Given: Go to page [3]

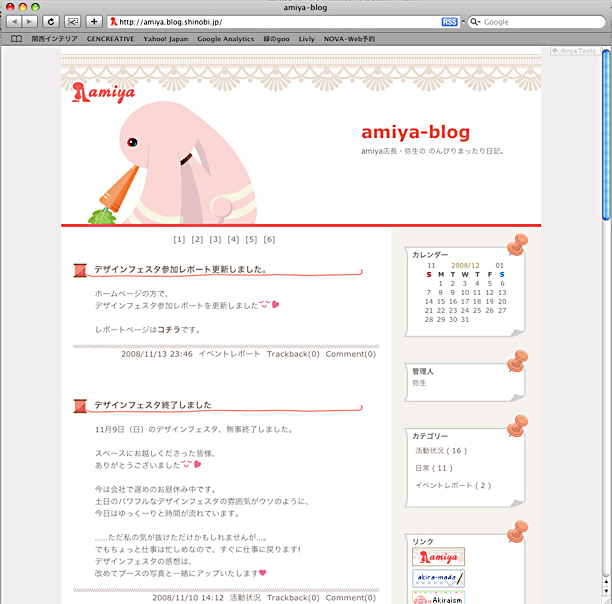Looking at the screenshot, I should pos(215,239).
